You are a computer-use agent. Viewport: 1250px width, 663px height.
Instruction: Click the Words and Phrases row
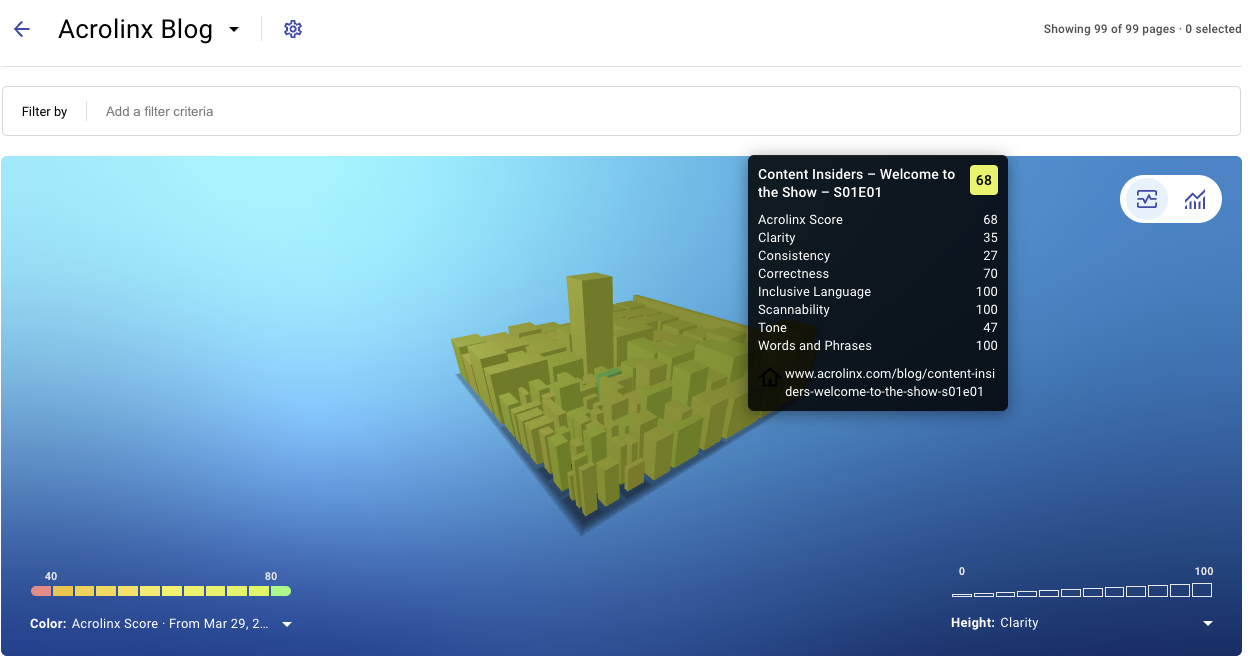coord(878,346)
